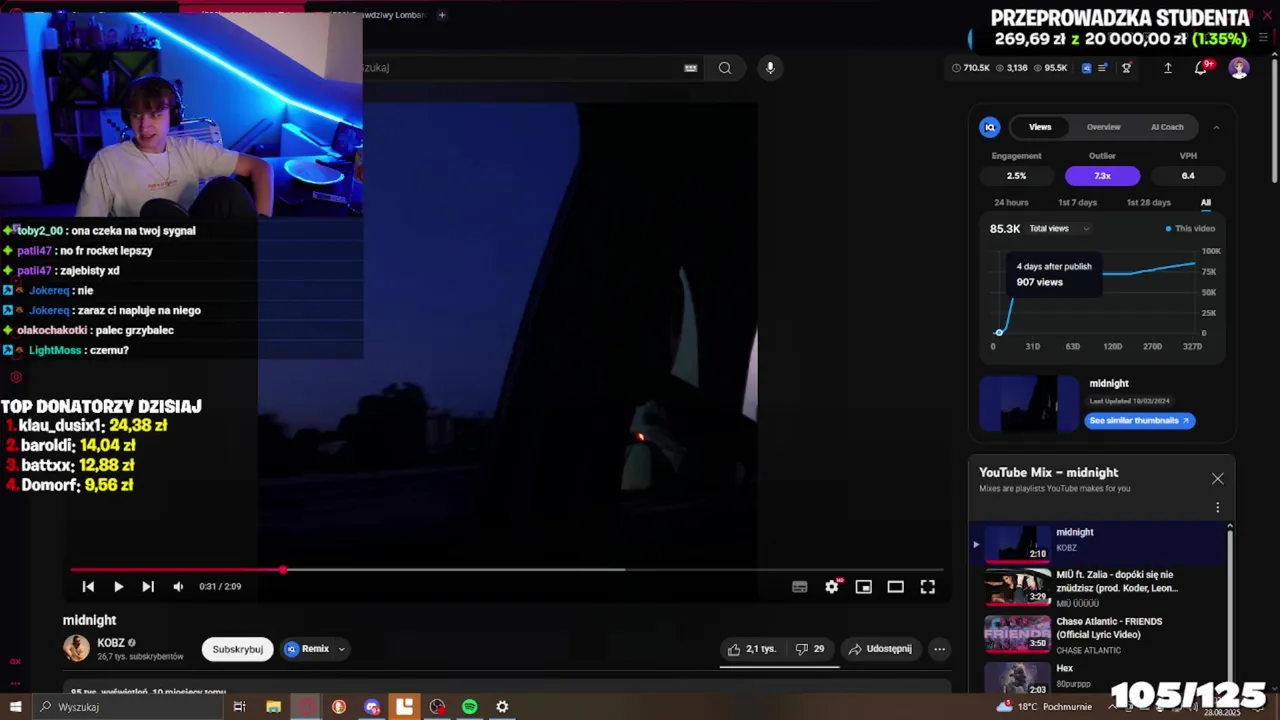
Task: Skip to the previous video
Action: tap(88, 587)
